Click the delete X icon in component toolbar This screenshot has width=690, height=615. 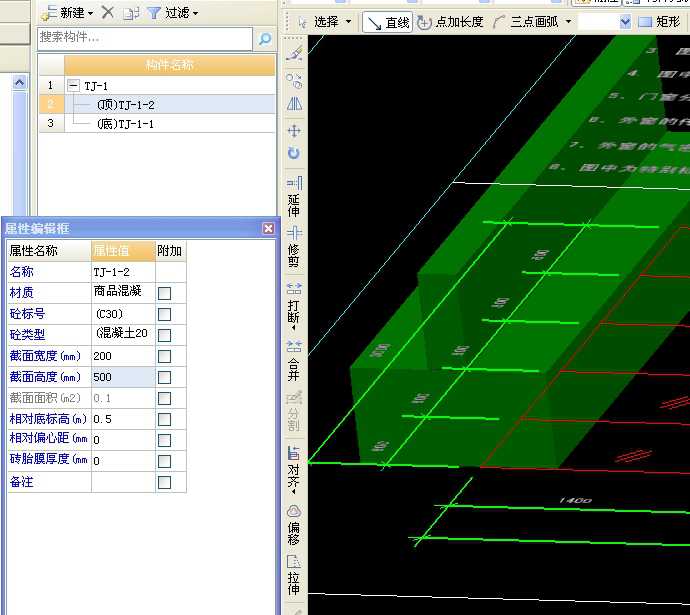pos(107,12)
